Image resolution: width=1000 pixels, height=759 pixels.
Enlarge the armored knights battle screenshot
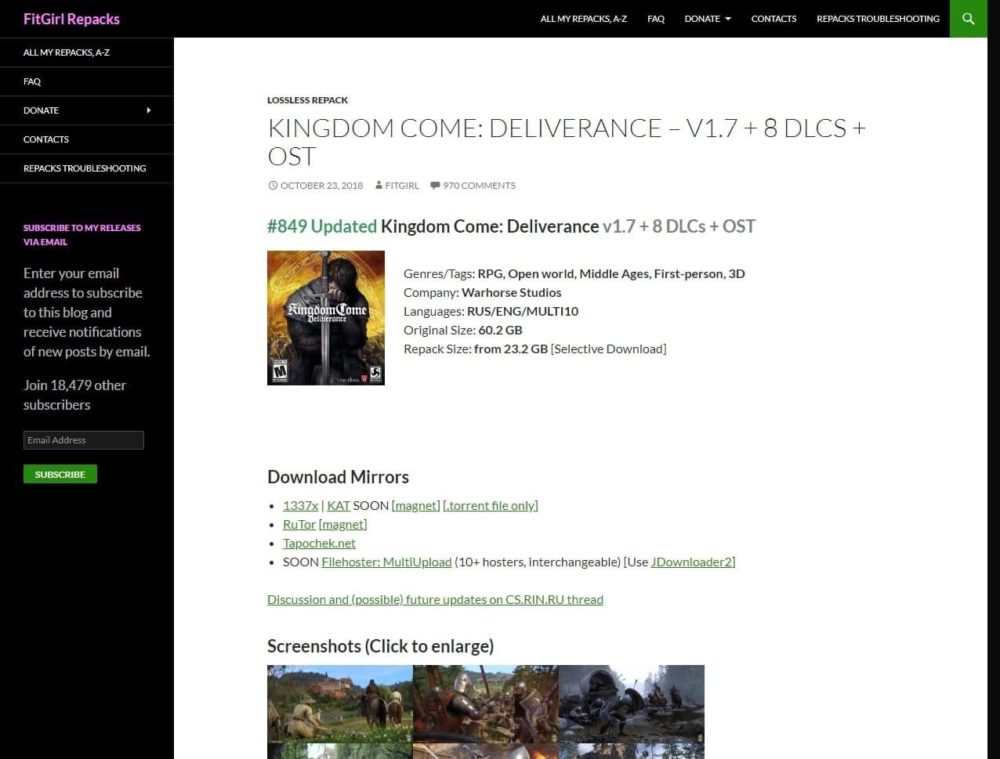pyautogui.click(x=485, y=704)
